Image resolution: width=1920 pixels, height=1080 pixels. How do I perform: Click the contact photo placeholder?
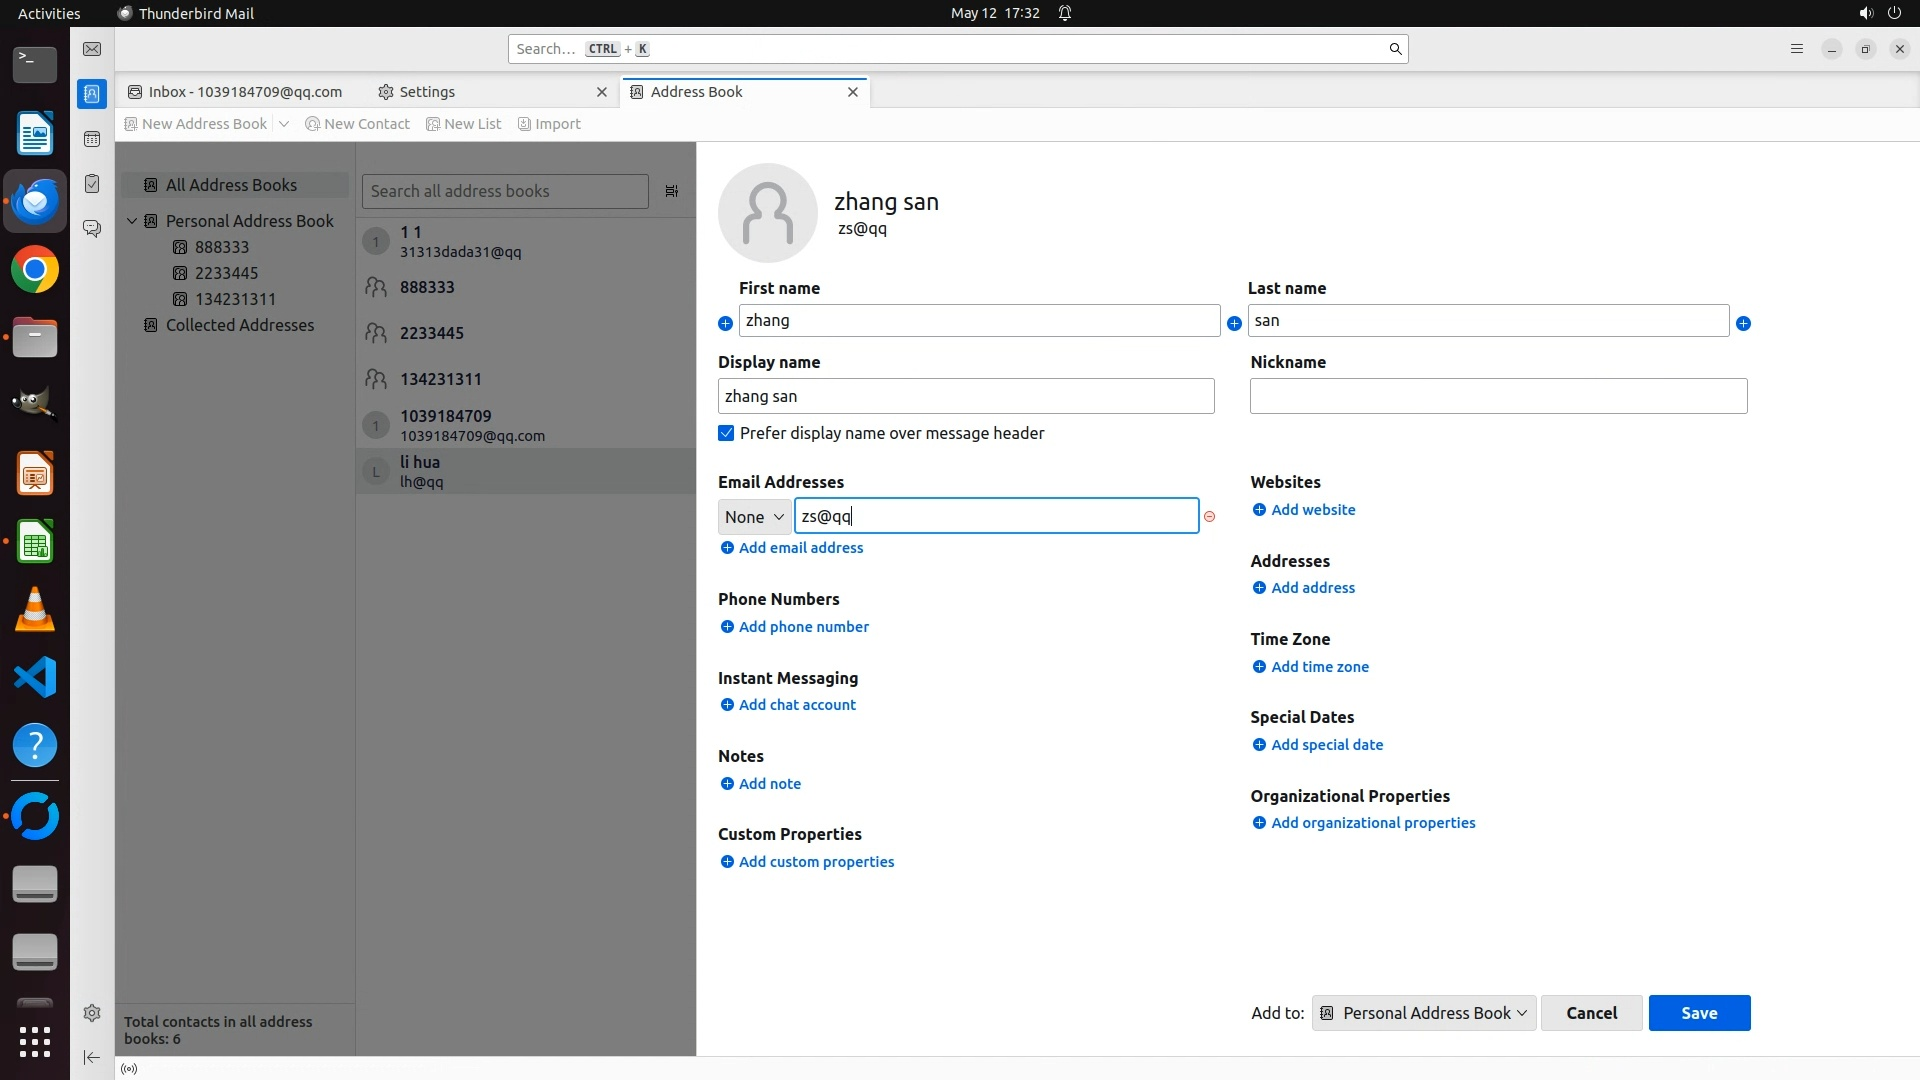tap(767, 213)
